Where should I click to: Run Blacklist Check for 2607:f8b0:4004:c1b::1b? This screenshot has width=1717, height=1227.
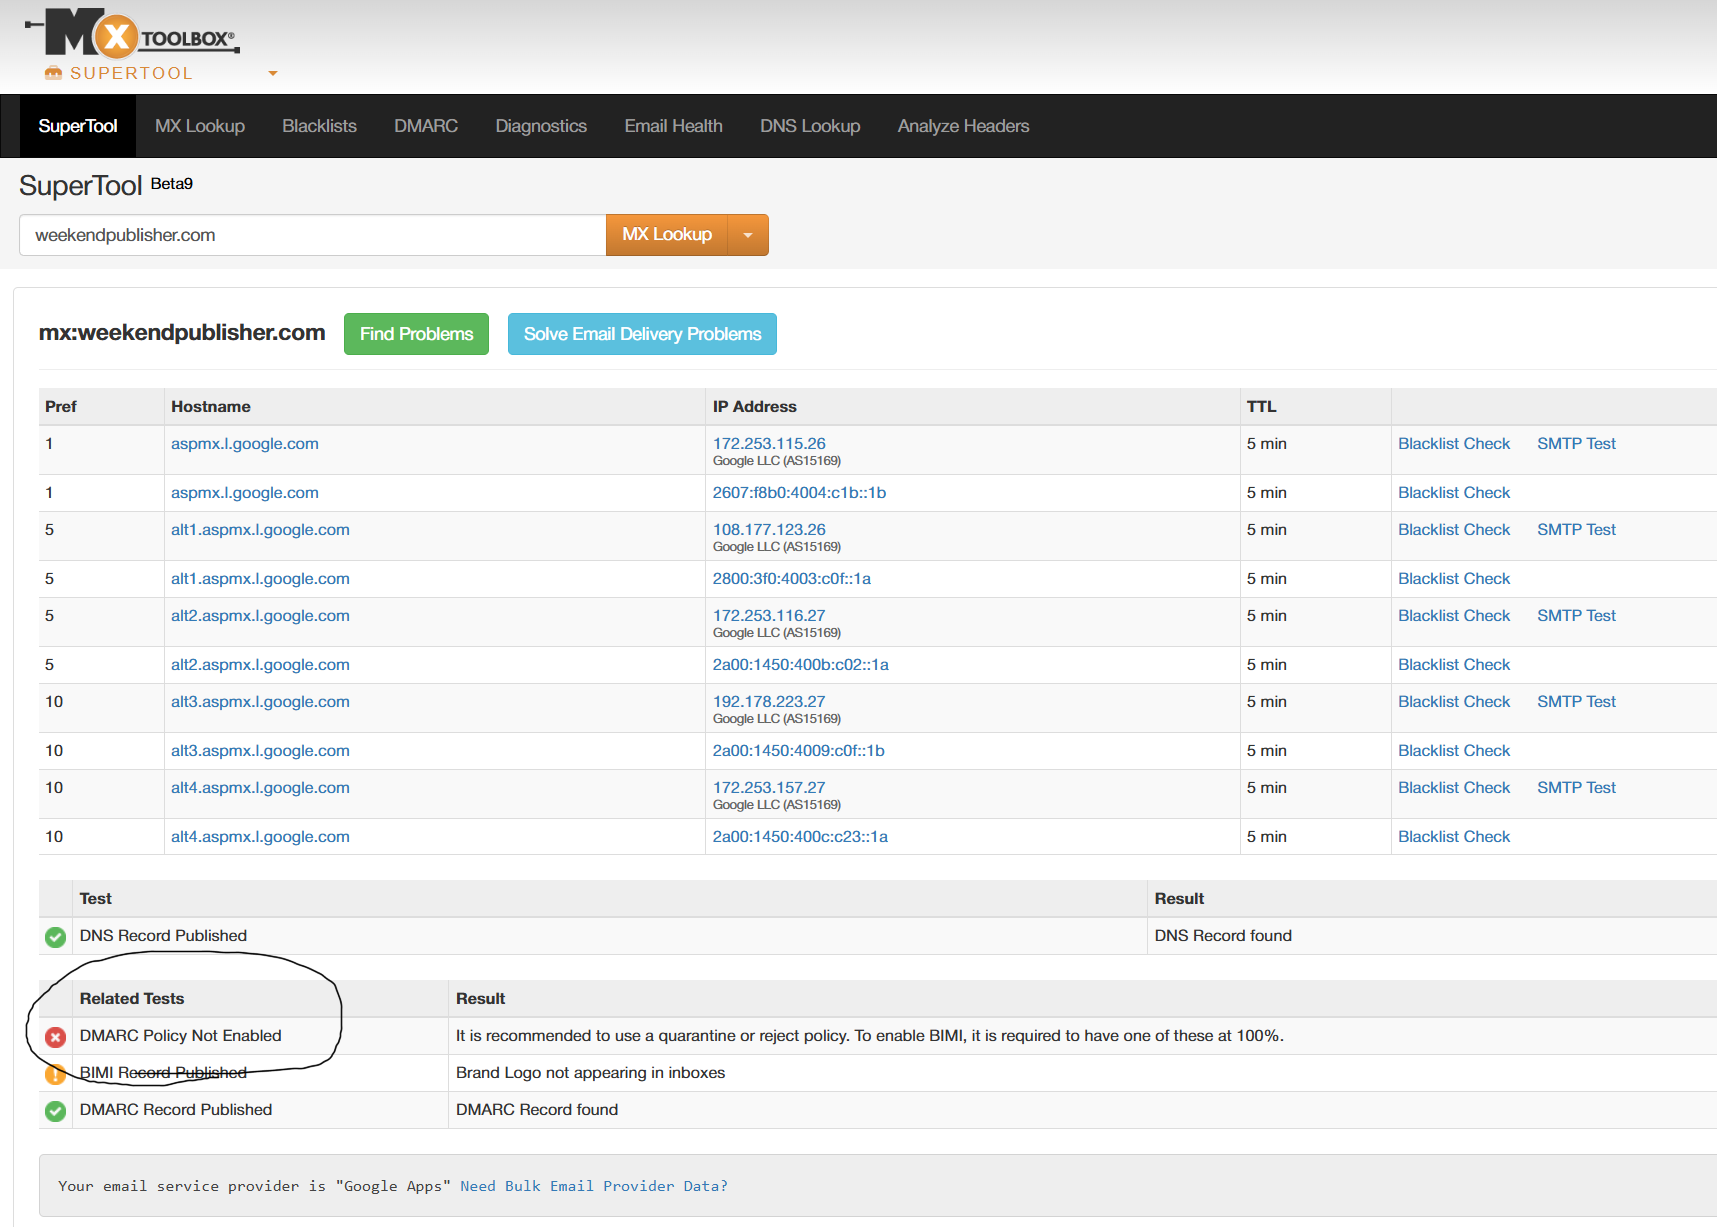click(x=1454, y=493)
